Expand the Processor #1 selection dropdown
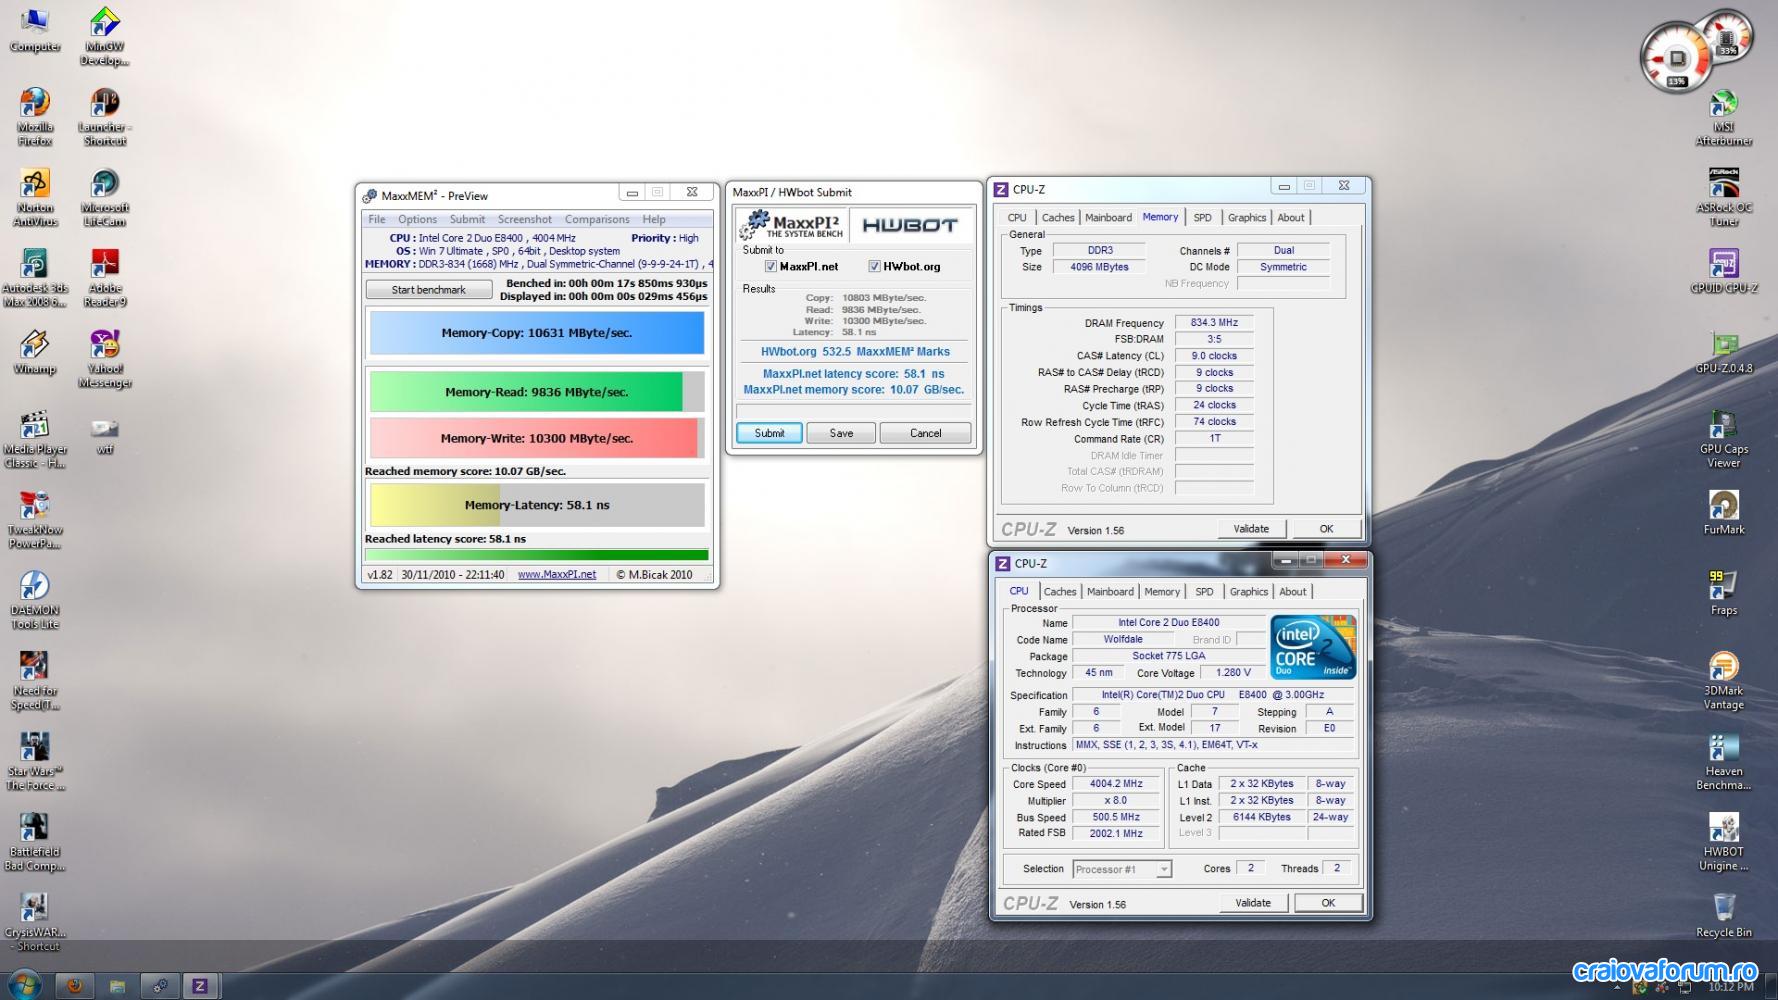The height and width of the screenshot is (1000, 1778). (1164, 869)
